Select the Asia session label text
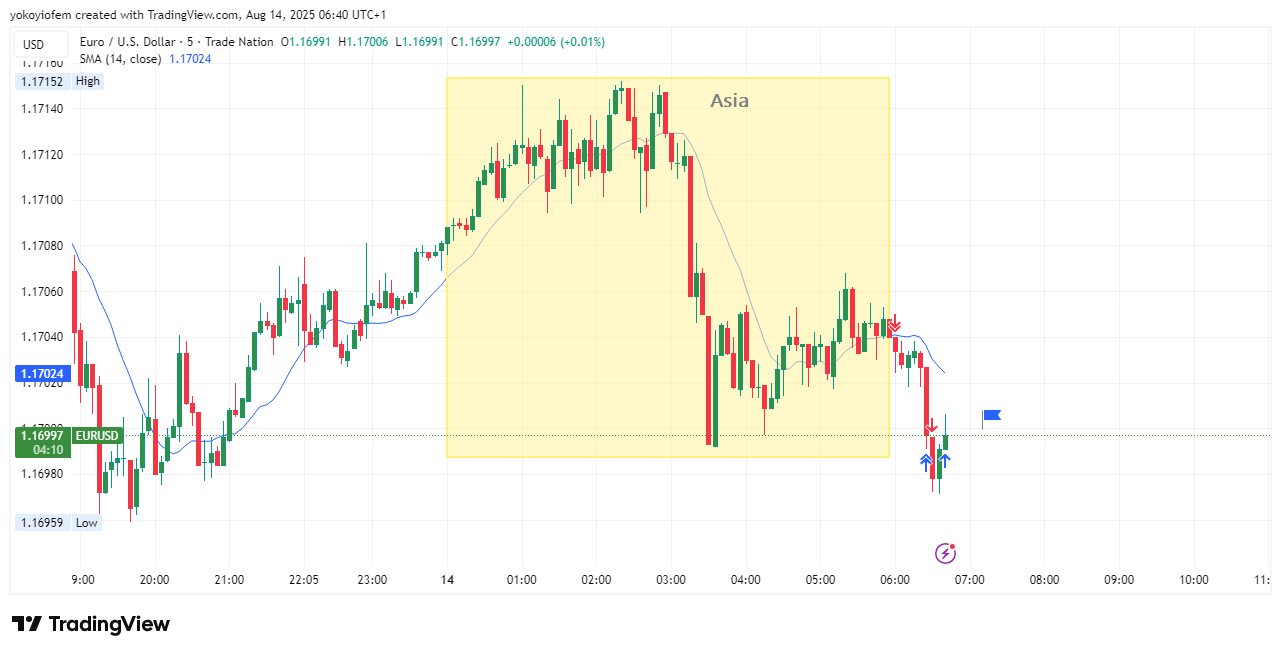 pos(729,100)
